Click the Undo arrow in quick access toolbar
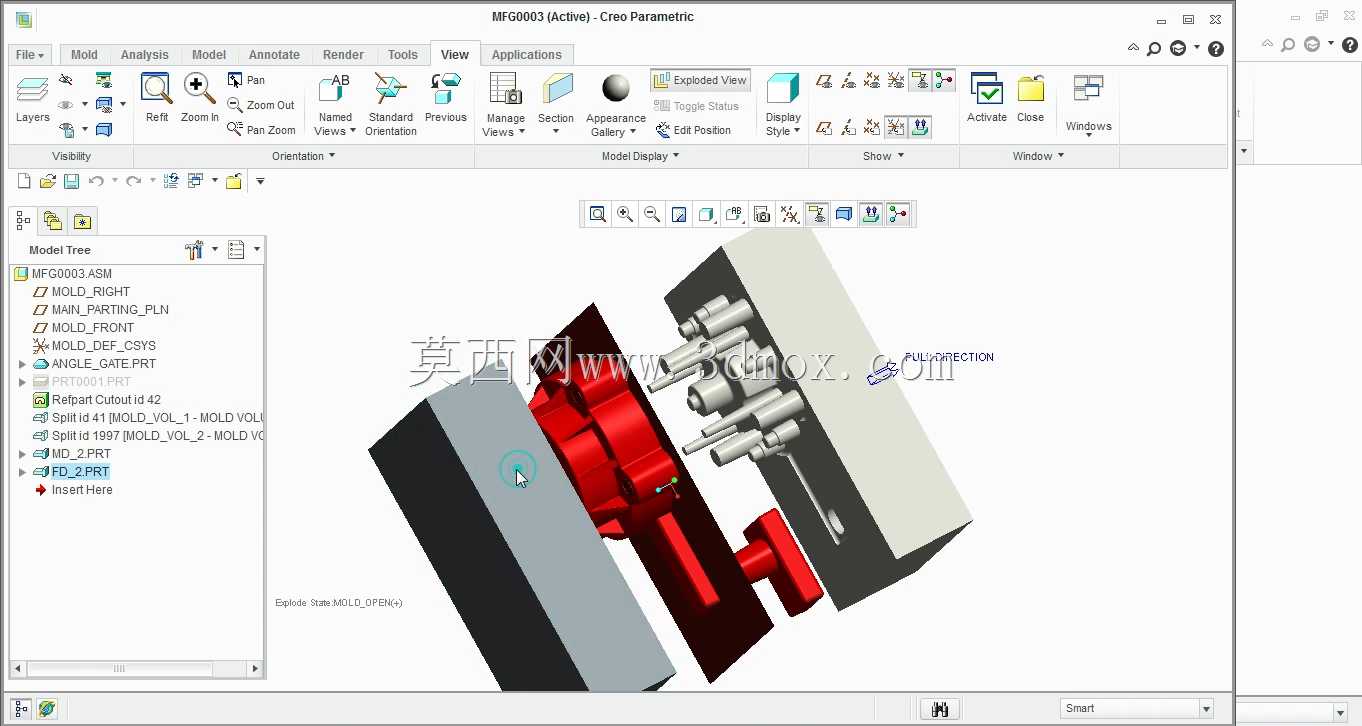Screen dimensions: 1362x726 click(96, 181)
